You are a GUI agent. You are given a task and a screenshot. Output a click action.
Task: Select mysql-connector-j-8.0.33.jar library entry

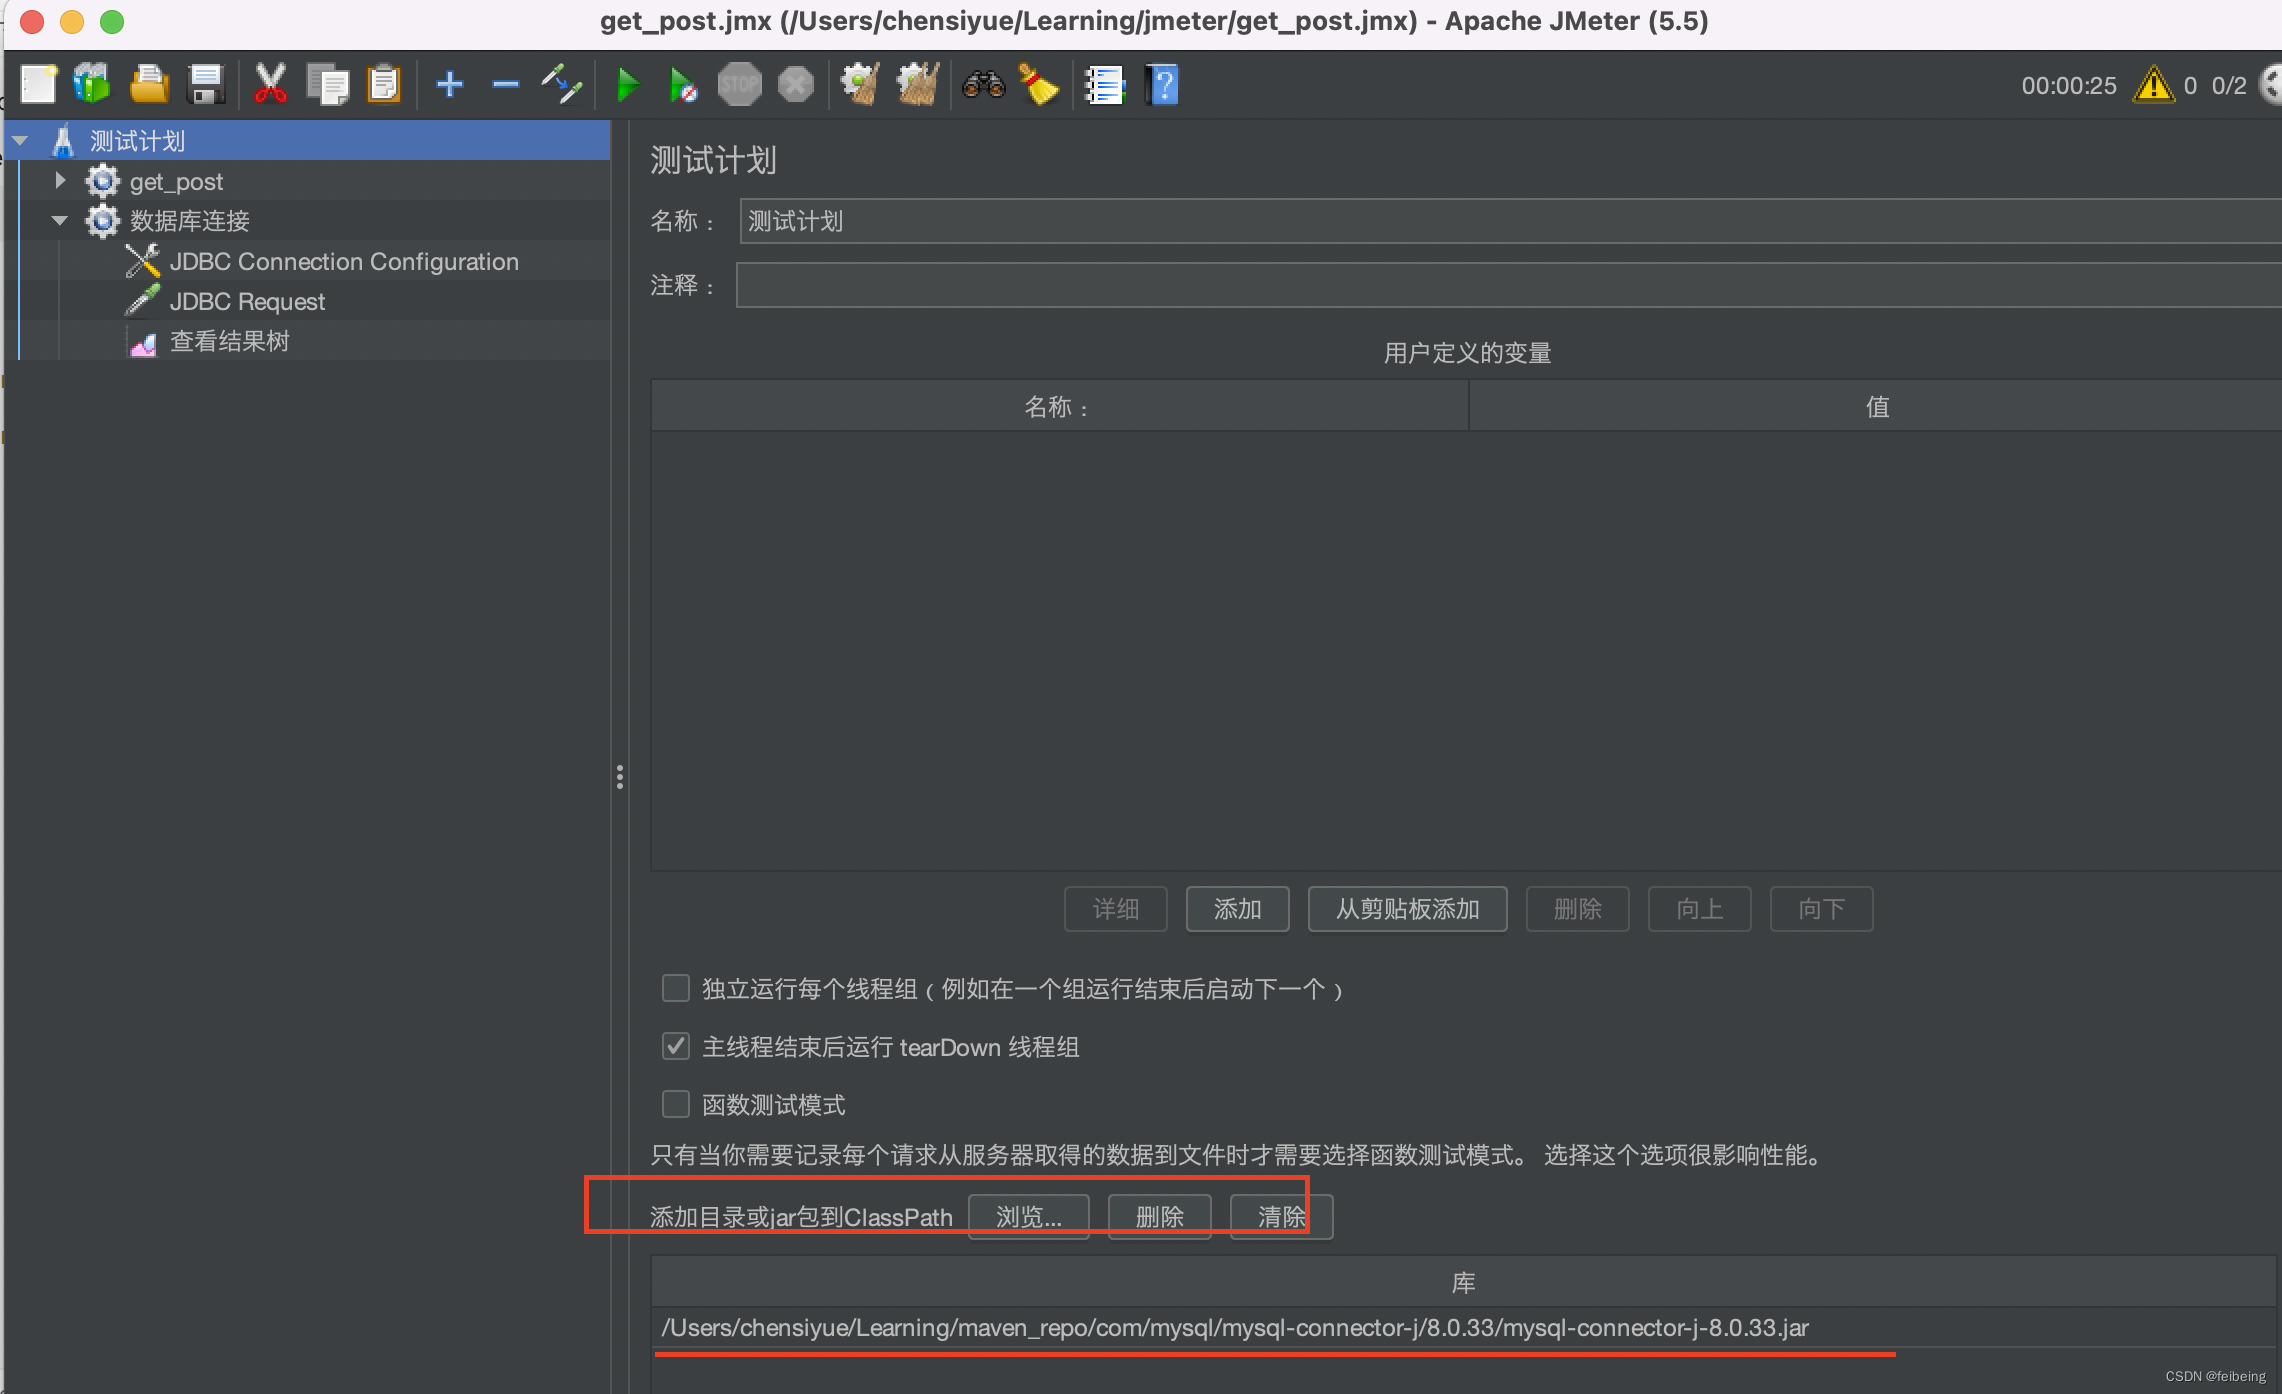[1465, 1327]
